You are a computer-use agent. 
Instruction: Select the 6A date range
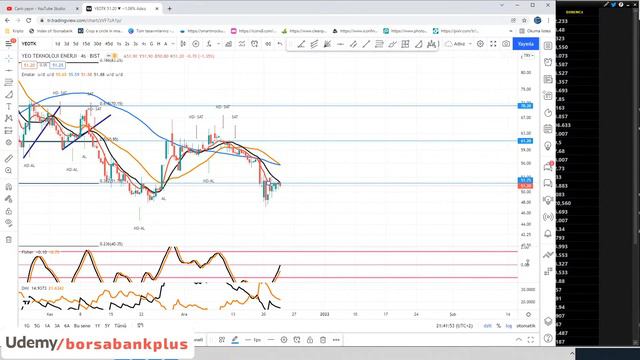point(67,326)
